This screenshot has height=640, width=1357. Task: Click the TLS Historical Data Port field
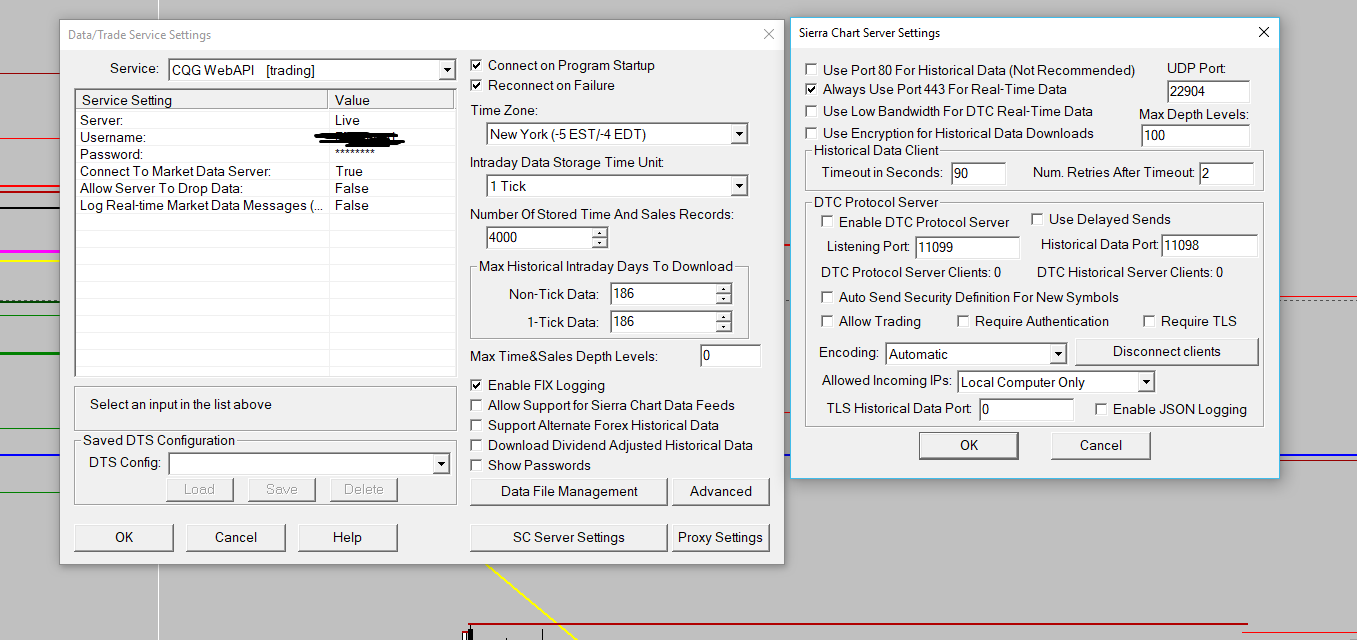1026,409
